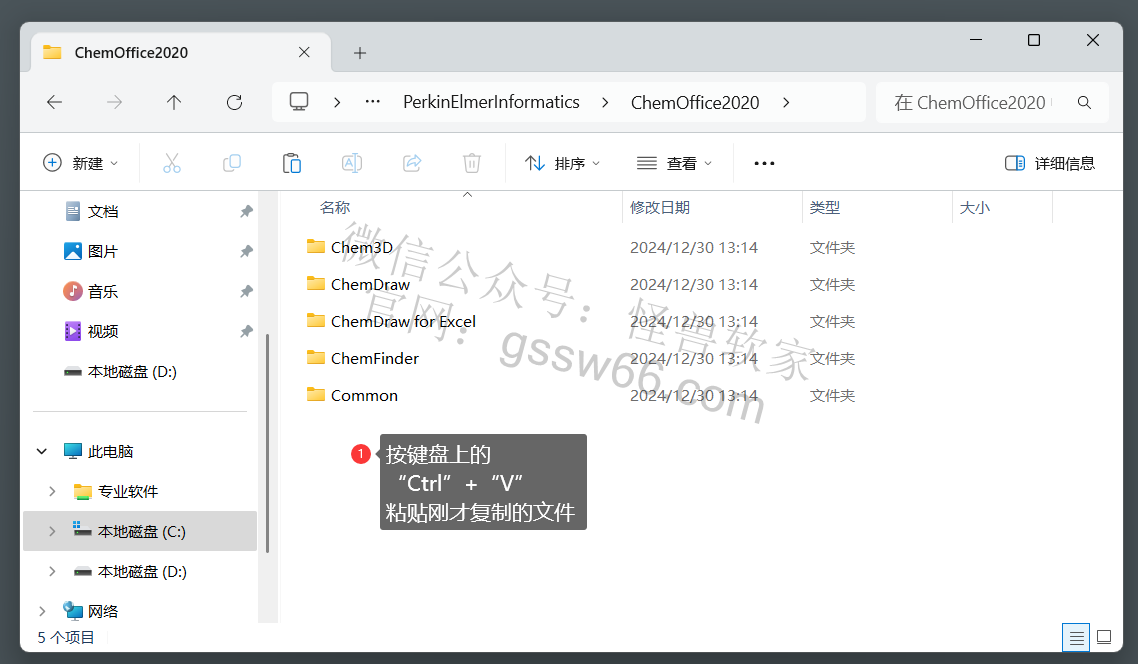Image resolution: width=1138 pixels, height=664 pixels.
Task: Open the 新建 dropdown menu
Action: pyautogui.click(x=81, y=163)
